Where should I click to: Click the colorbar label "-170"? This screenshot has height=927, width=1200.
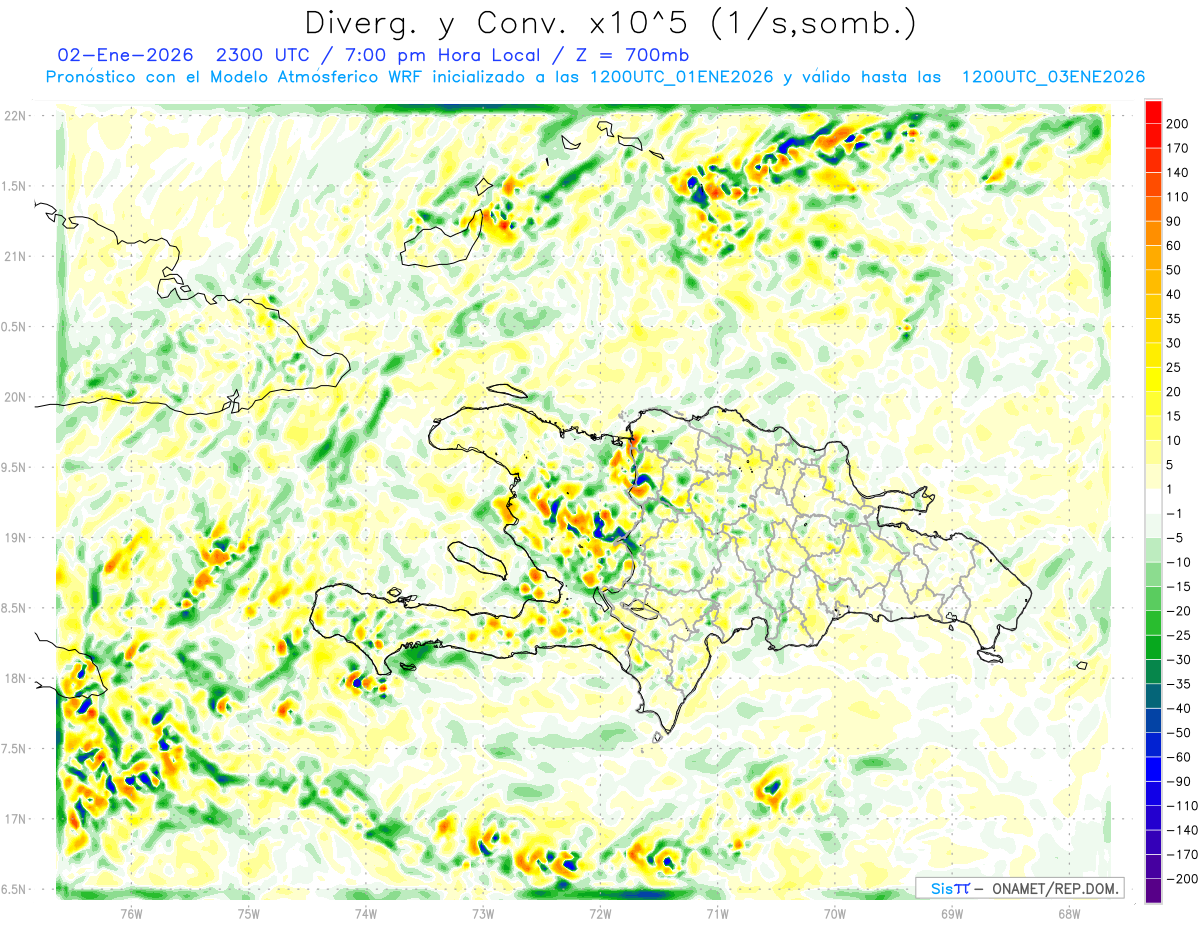pyautogui.click(x=1183, y=855)
